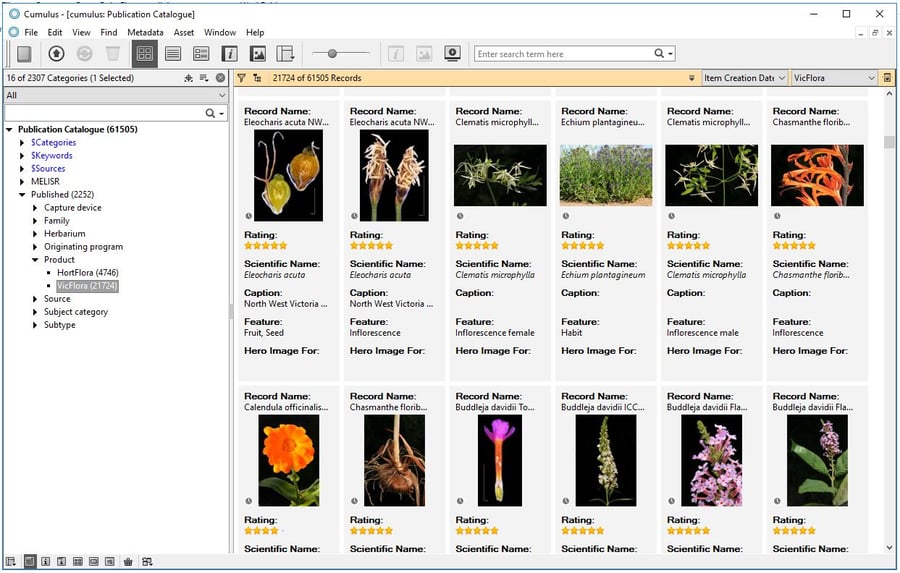The image size is (900, 573).
Task: Expand the $Categories tree node
Action: coord(23,143)
